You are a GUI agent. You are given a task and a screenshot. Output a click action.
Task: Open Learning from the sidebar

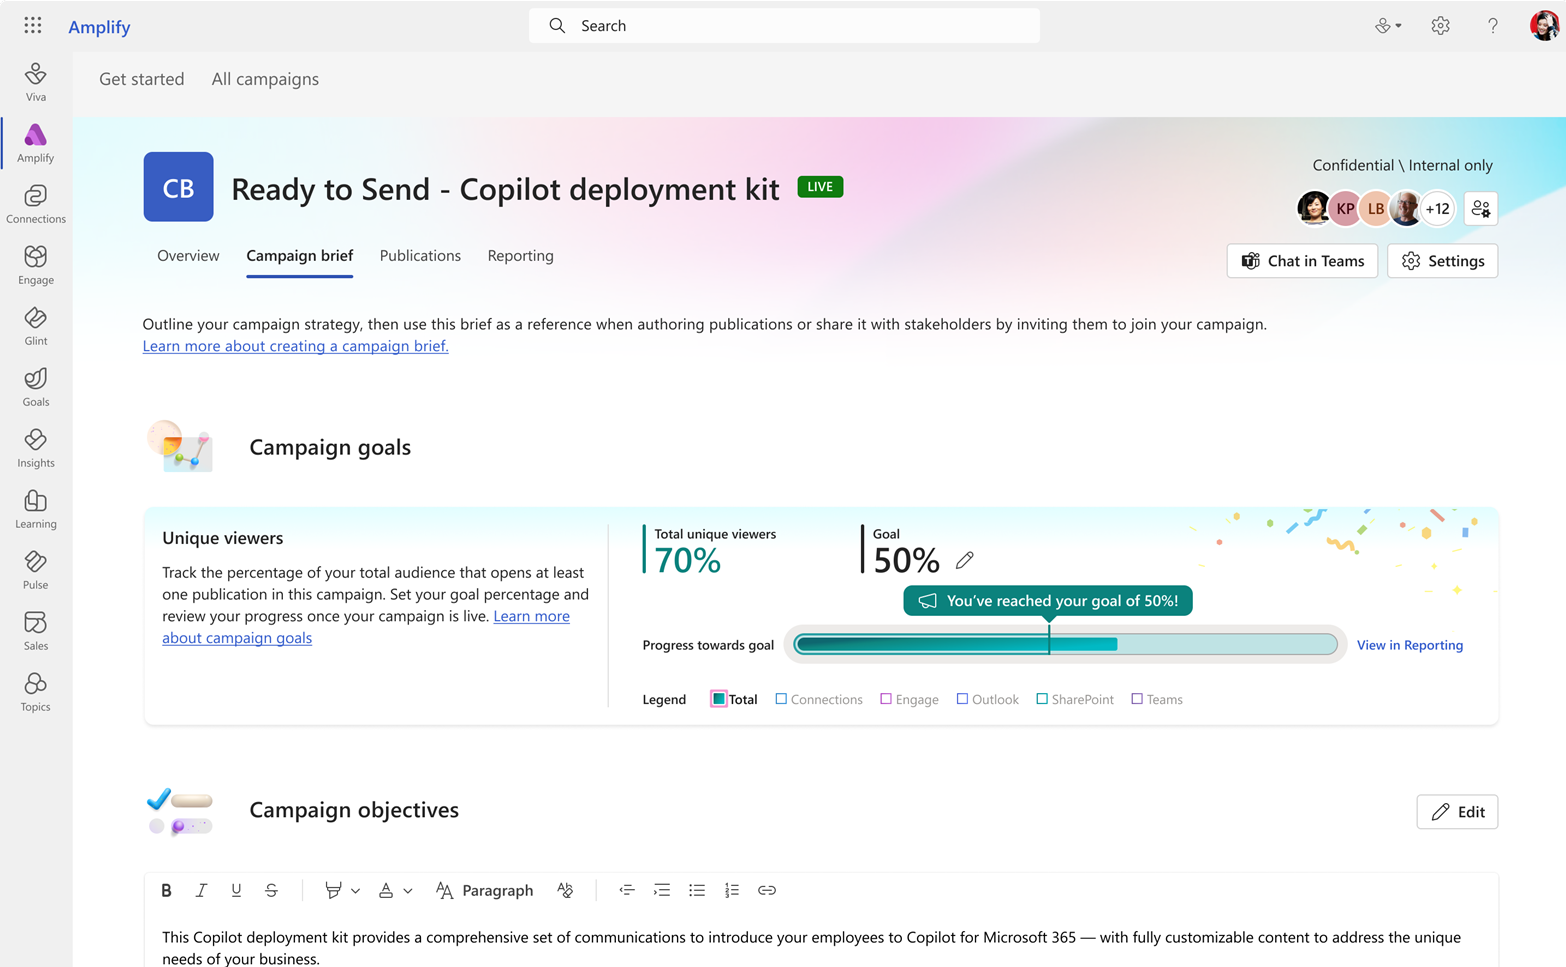click(36, 509)
